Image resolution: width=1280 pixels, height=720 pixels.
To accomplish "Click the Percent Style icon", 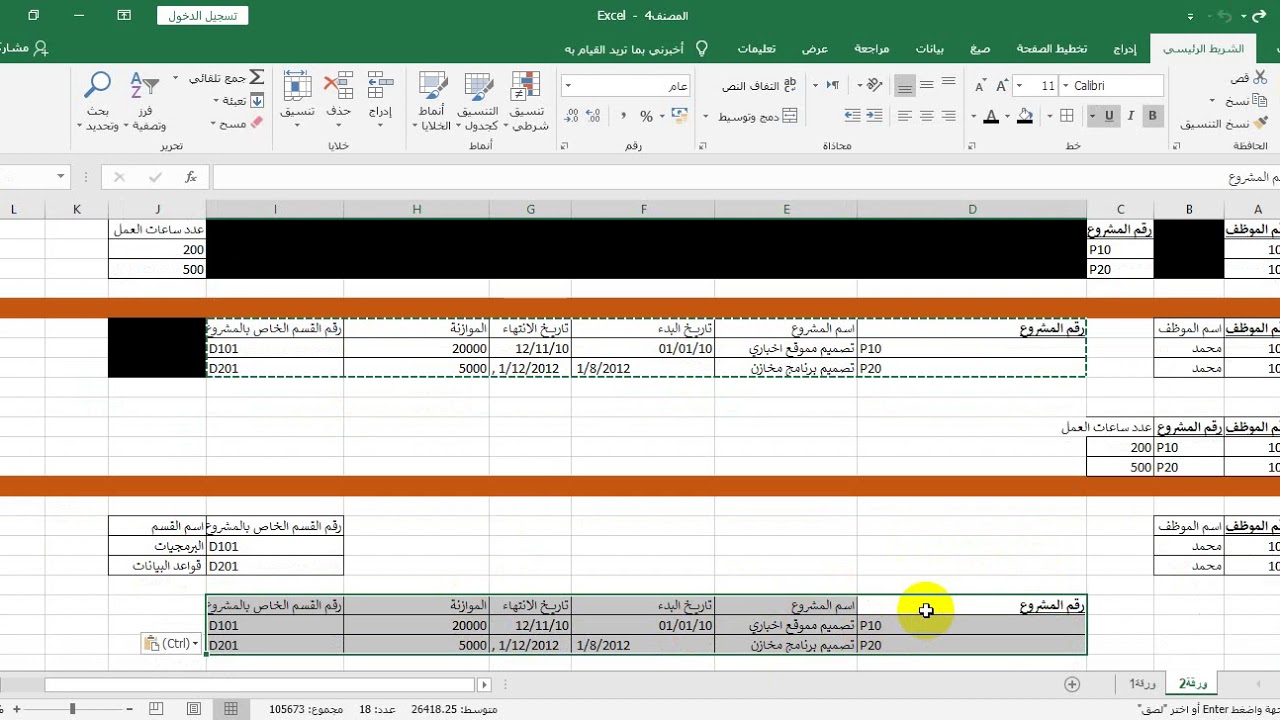I will 646,117.
